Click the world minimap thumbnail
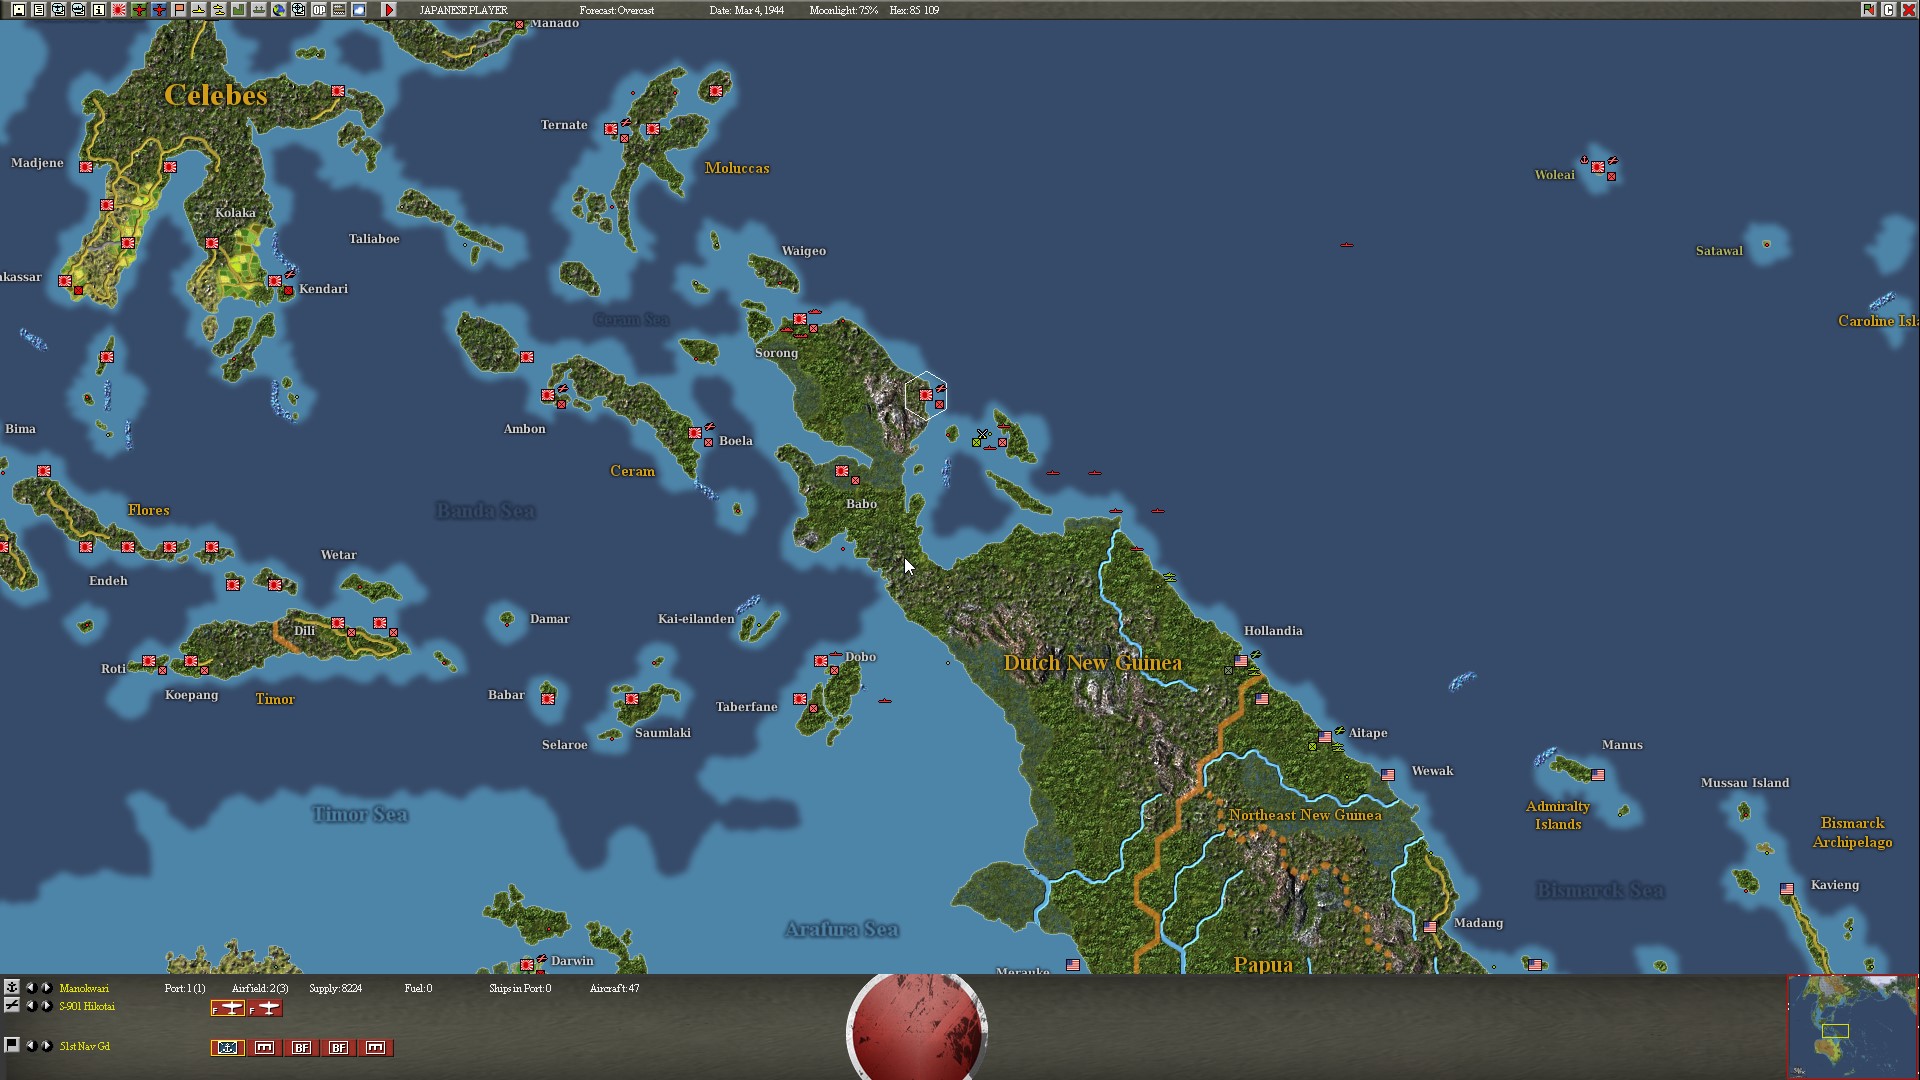Screen dimensions: 1920x1080 pos(1852,1027)
